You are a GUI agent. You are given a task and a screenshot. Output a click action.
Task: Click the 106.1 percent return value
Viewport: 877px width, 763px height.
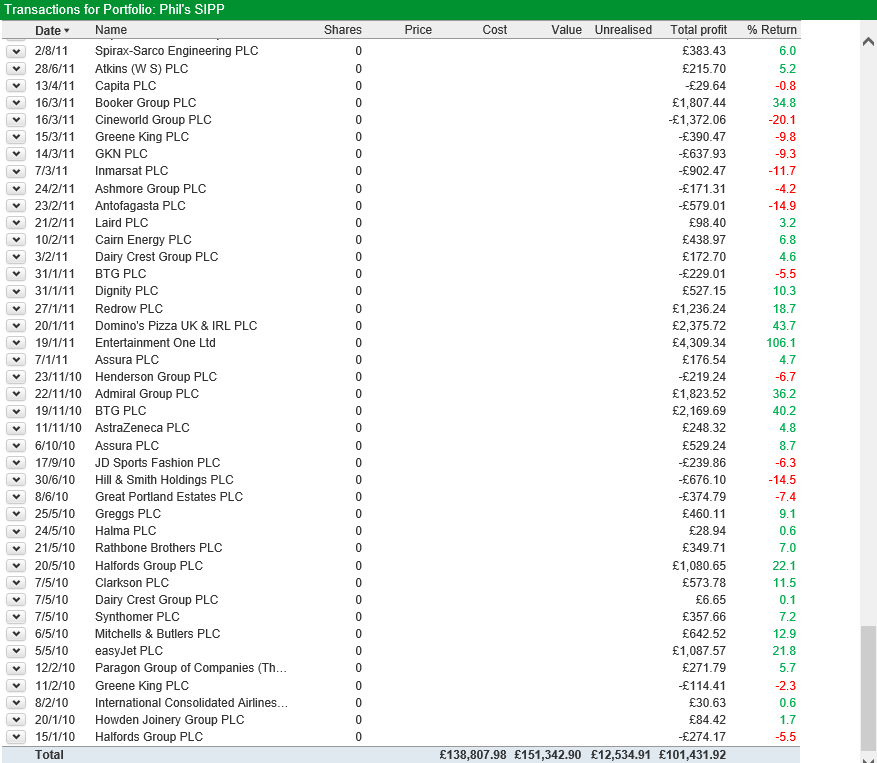pos(781,343)
